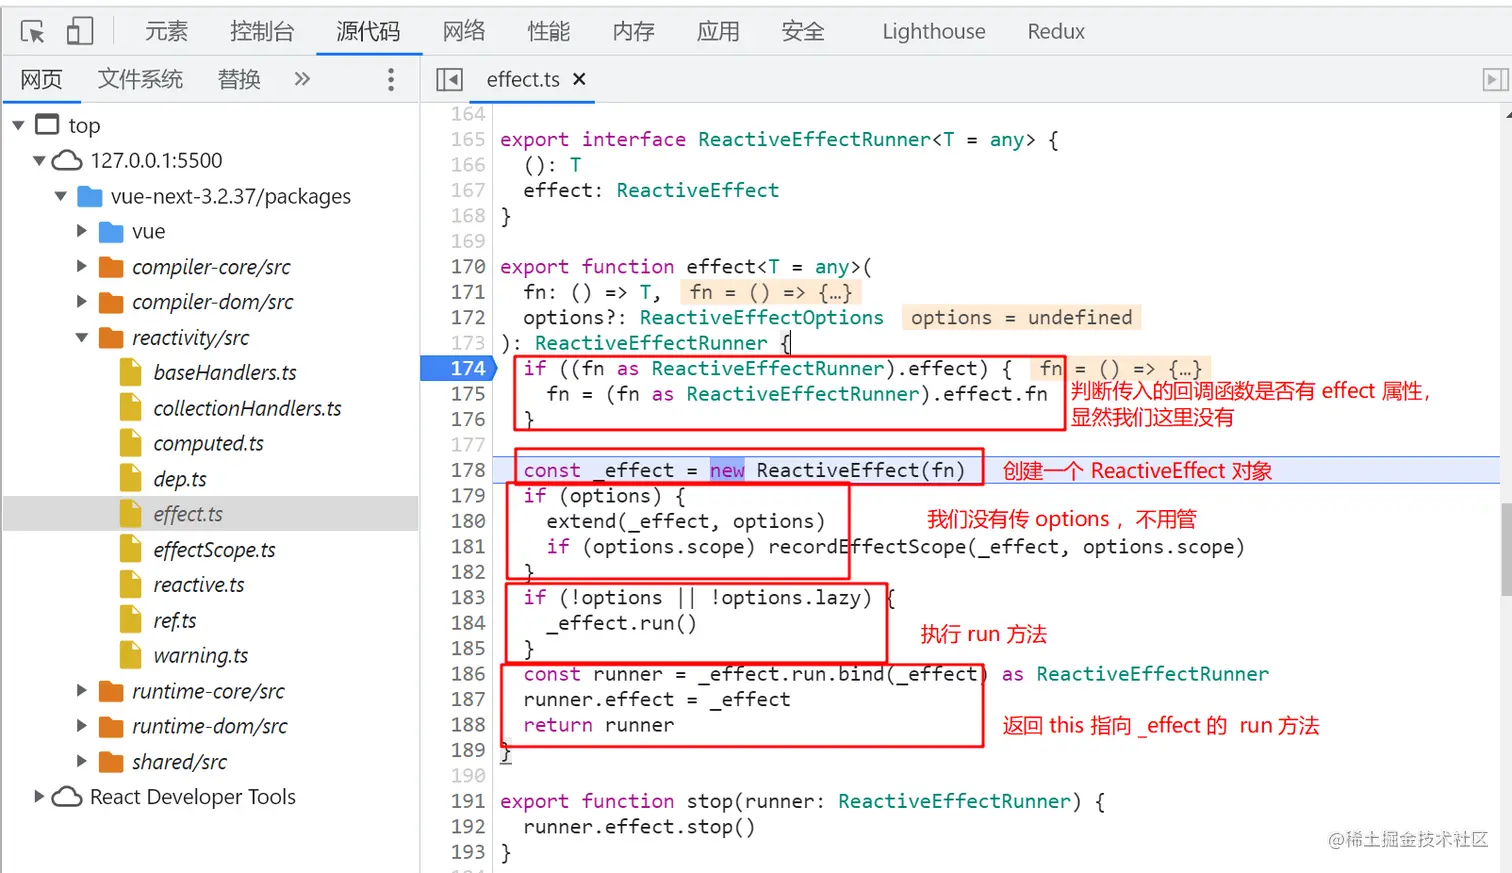The height and width of the screenshot is (873, 1512).
Task: Set a breakpoint on line number 186
Action: [x=468, y=674]
